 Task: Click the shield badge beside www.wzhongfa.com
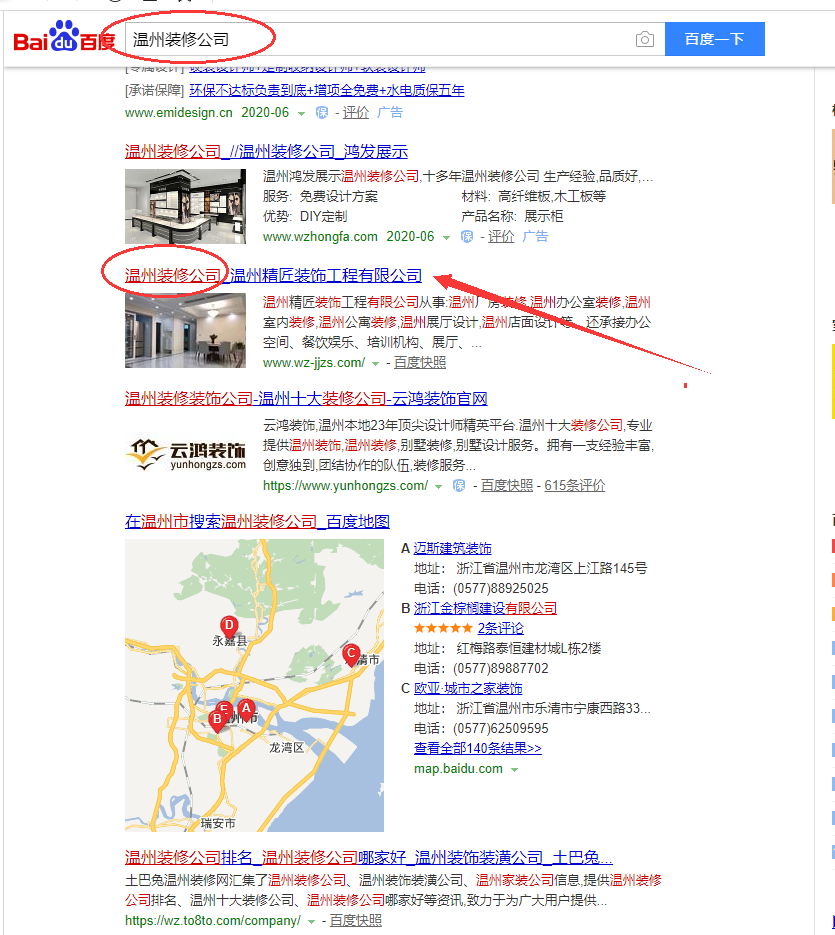tap(466, 237)
